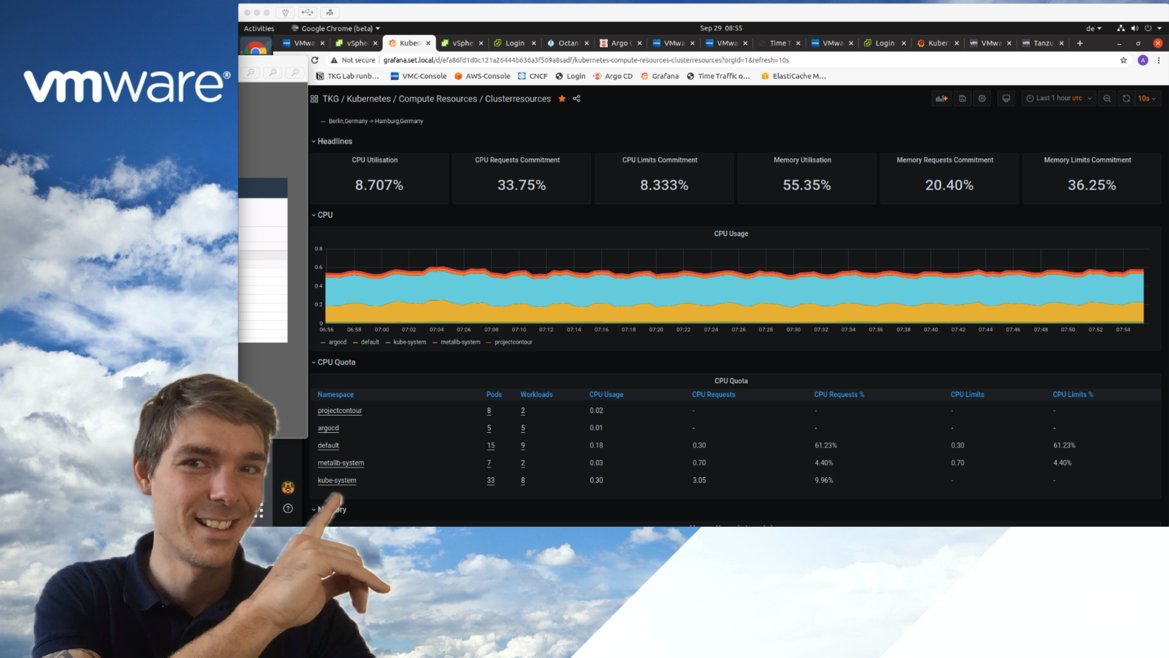1169x658 pixels.
Task: Open the Chrome three-dot menu
Action: (x=1159, y=60)
